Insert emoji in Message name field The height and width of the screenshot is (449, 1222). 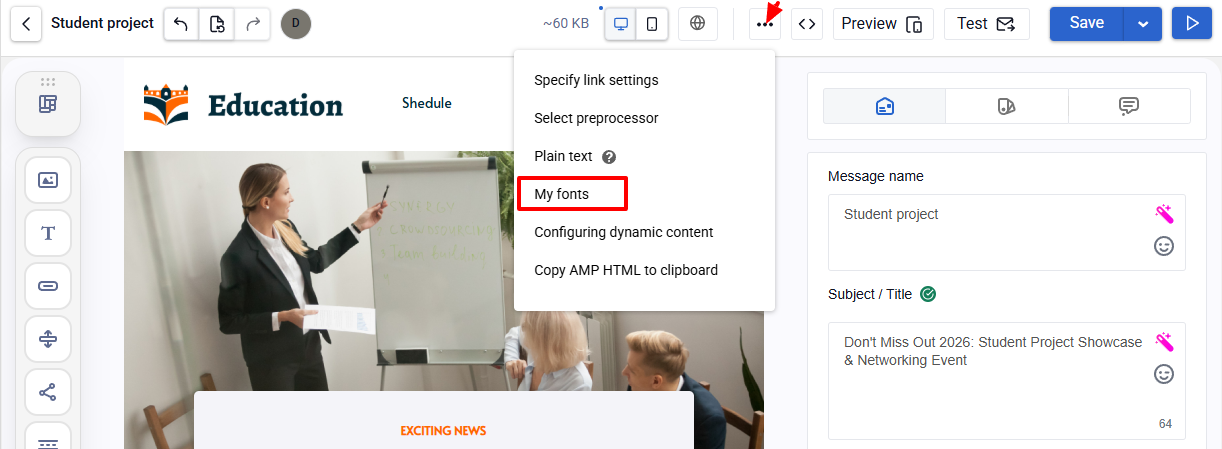tap(1164, 245)
